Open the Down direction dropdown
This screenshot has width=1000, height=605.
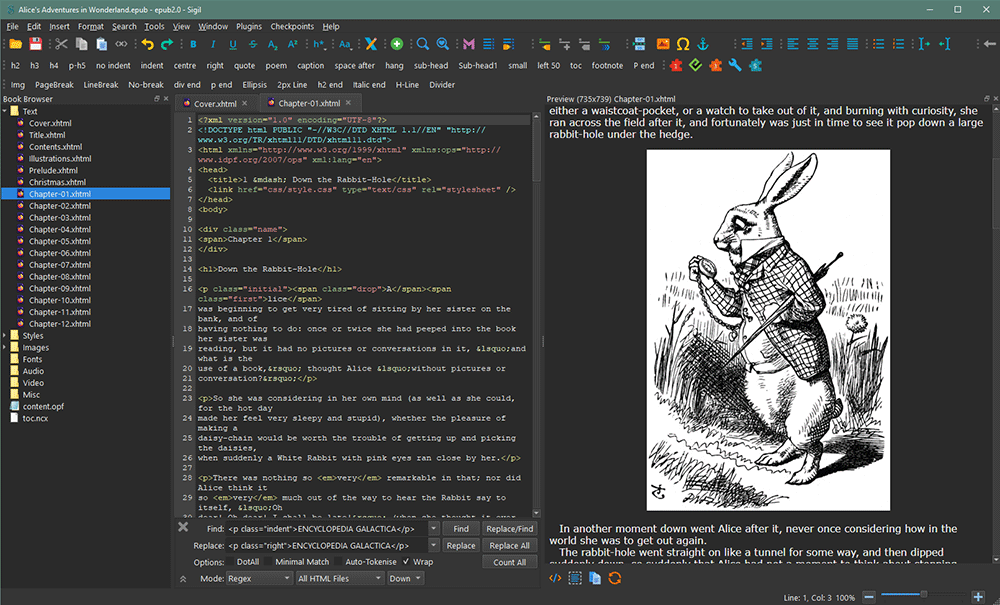point(404,578)
